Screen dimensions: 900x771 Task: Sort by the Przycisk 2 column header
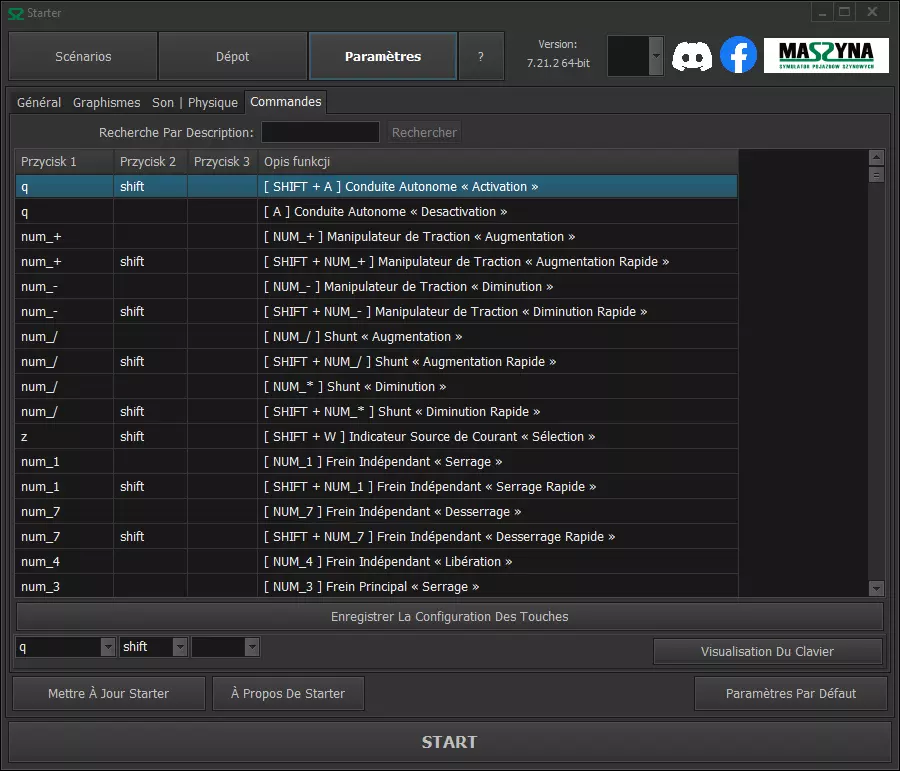[x=150, y=162]
